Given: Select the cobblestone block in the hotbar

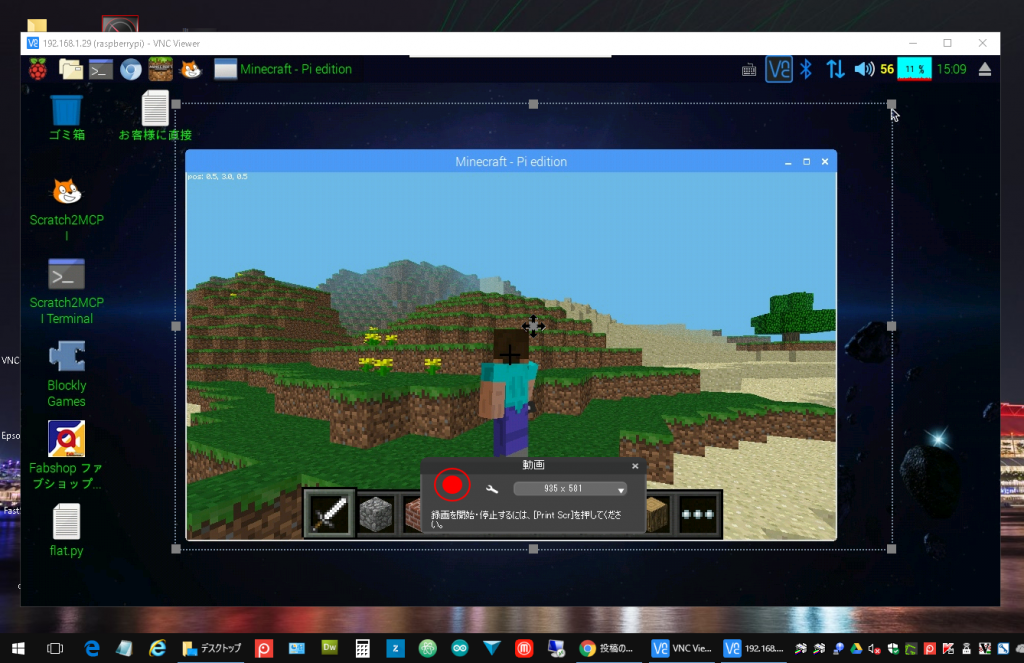Looking at the screenshot, I should (377, 514).
